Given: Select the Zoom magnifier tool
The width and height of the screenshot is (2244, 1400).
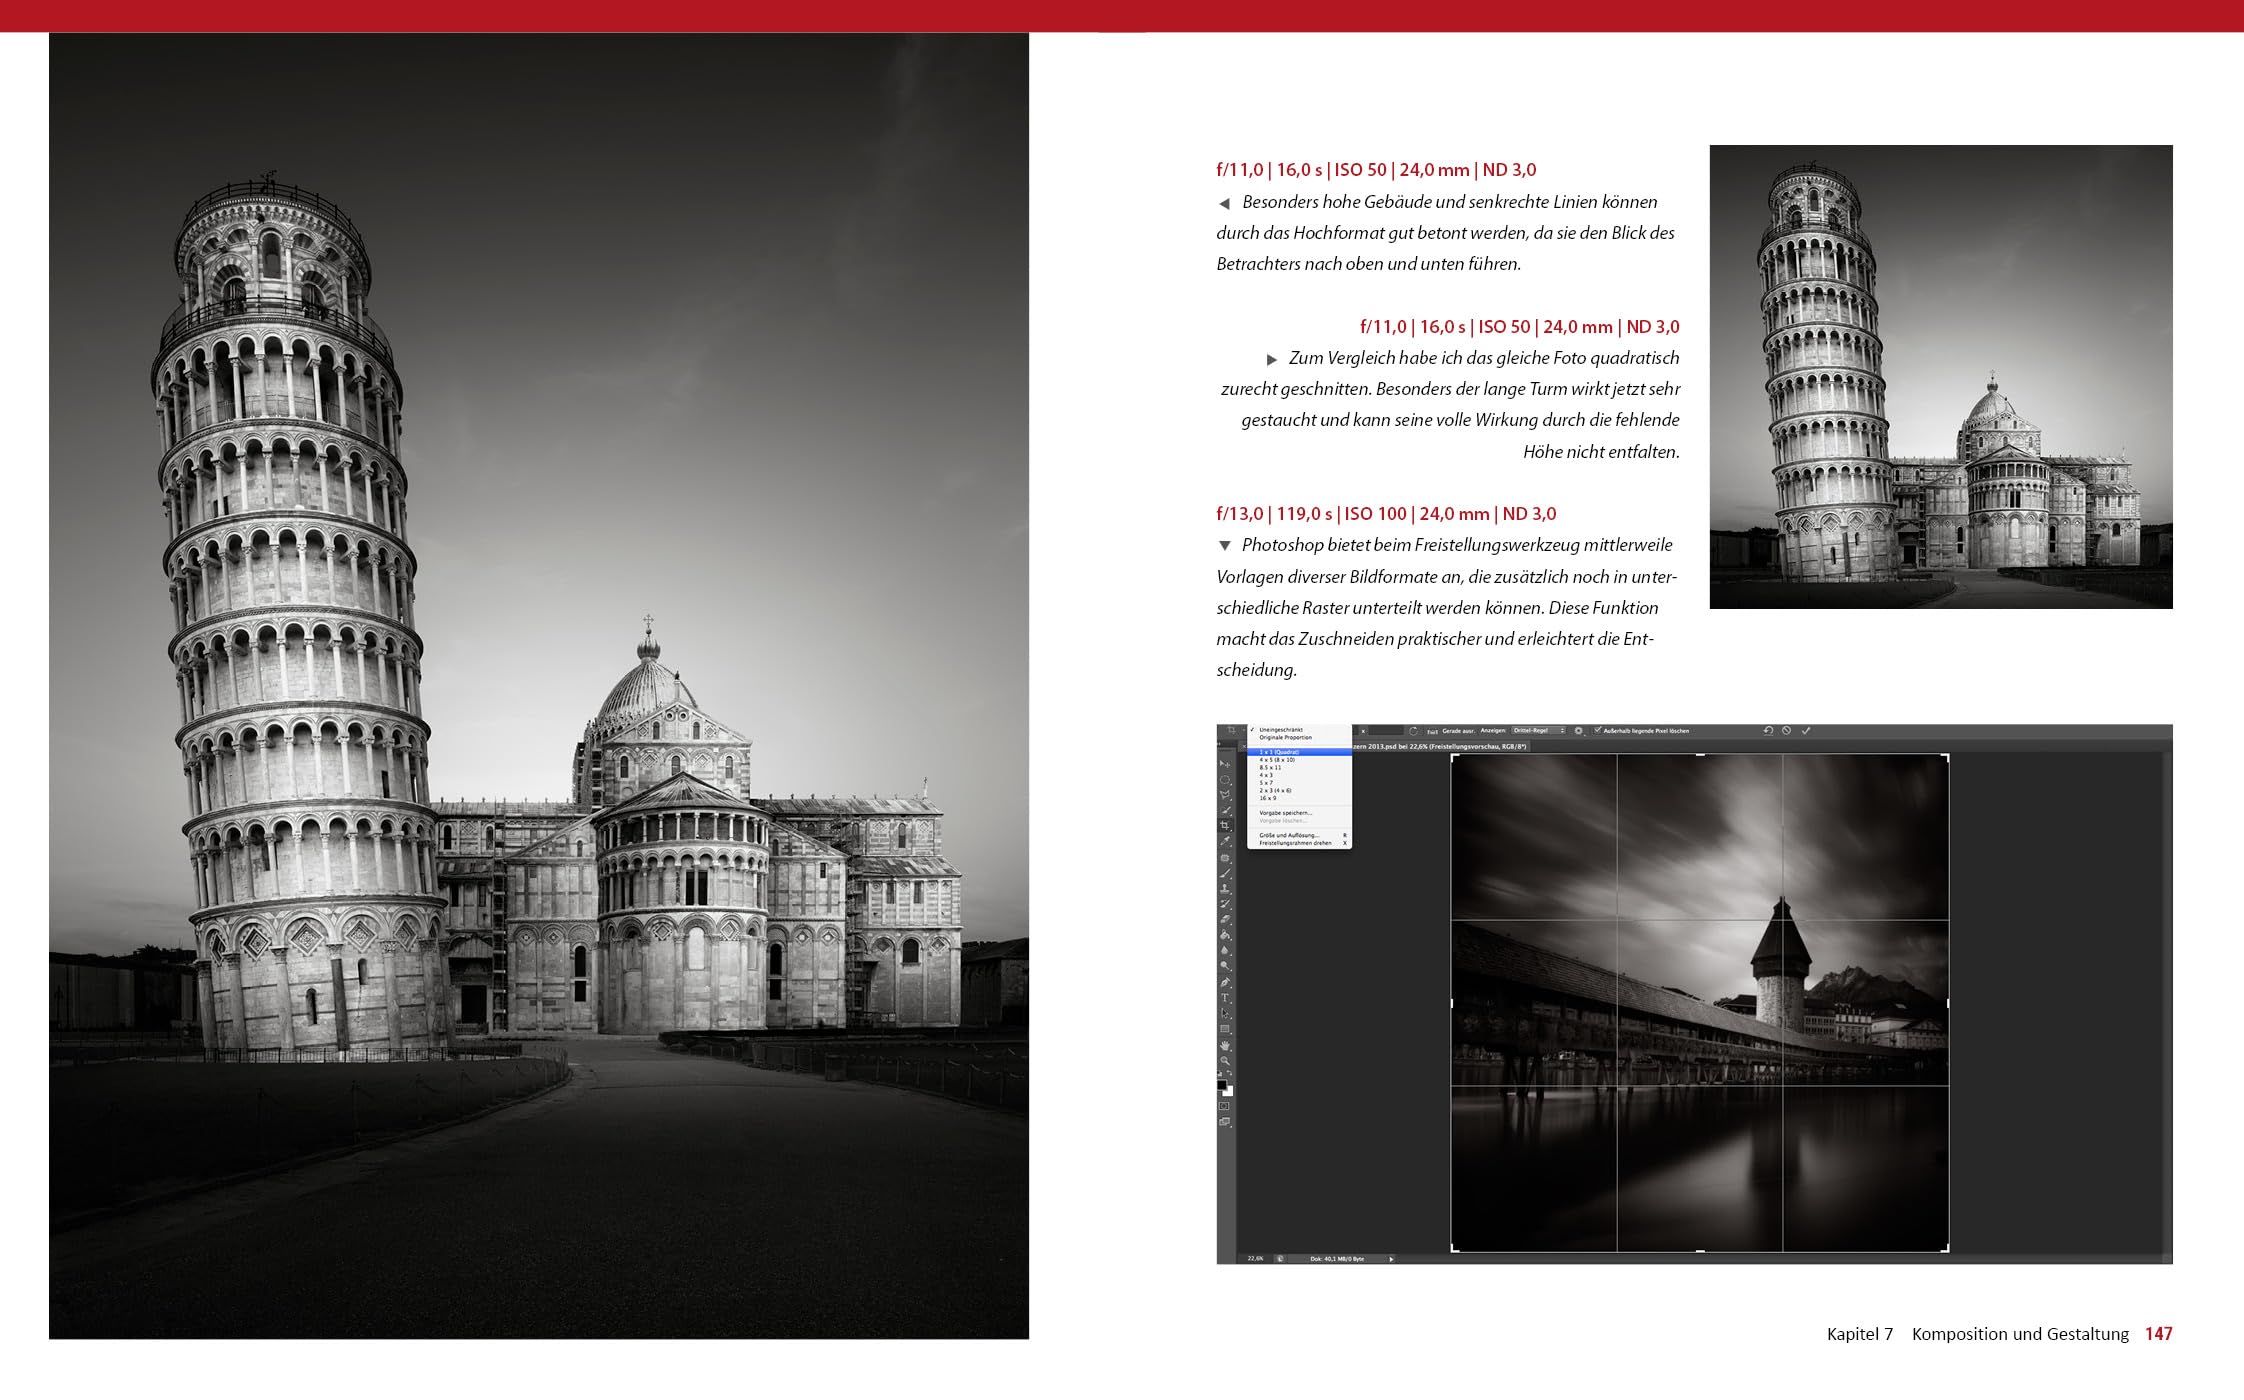Looking at the screenshot, I should (1225, 1061).
